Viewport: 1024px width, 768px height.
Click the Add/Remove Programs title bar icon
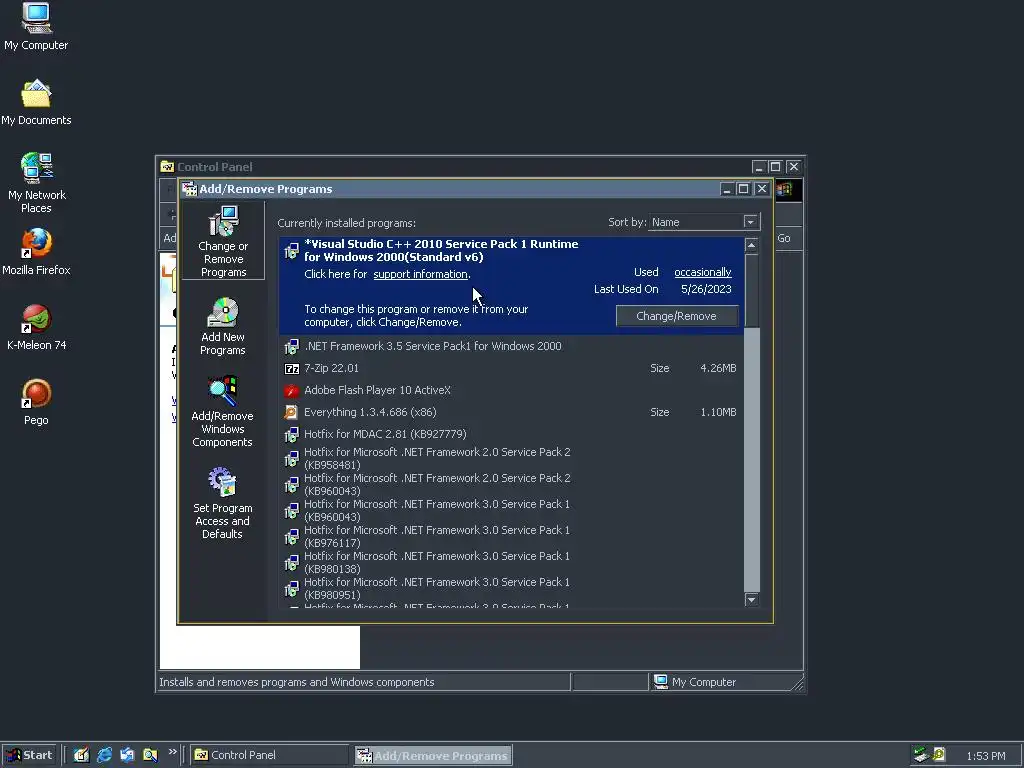pyautogui.click(x=189, y=189)
